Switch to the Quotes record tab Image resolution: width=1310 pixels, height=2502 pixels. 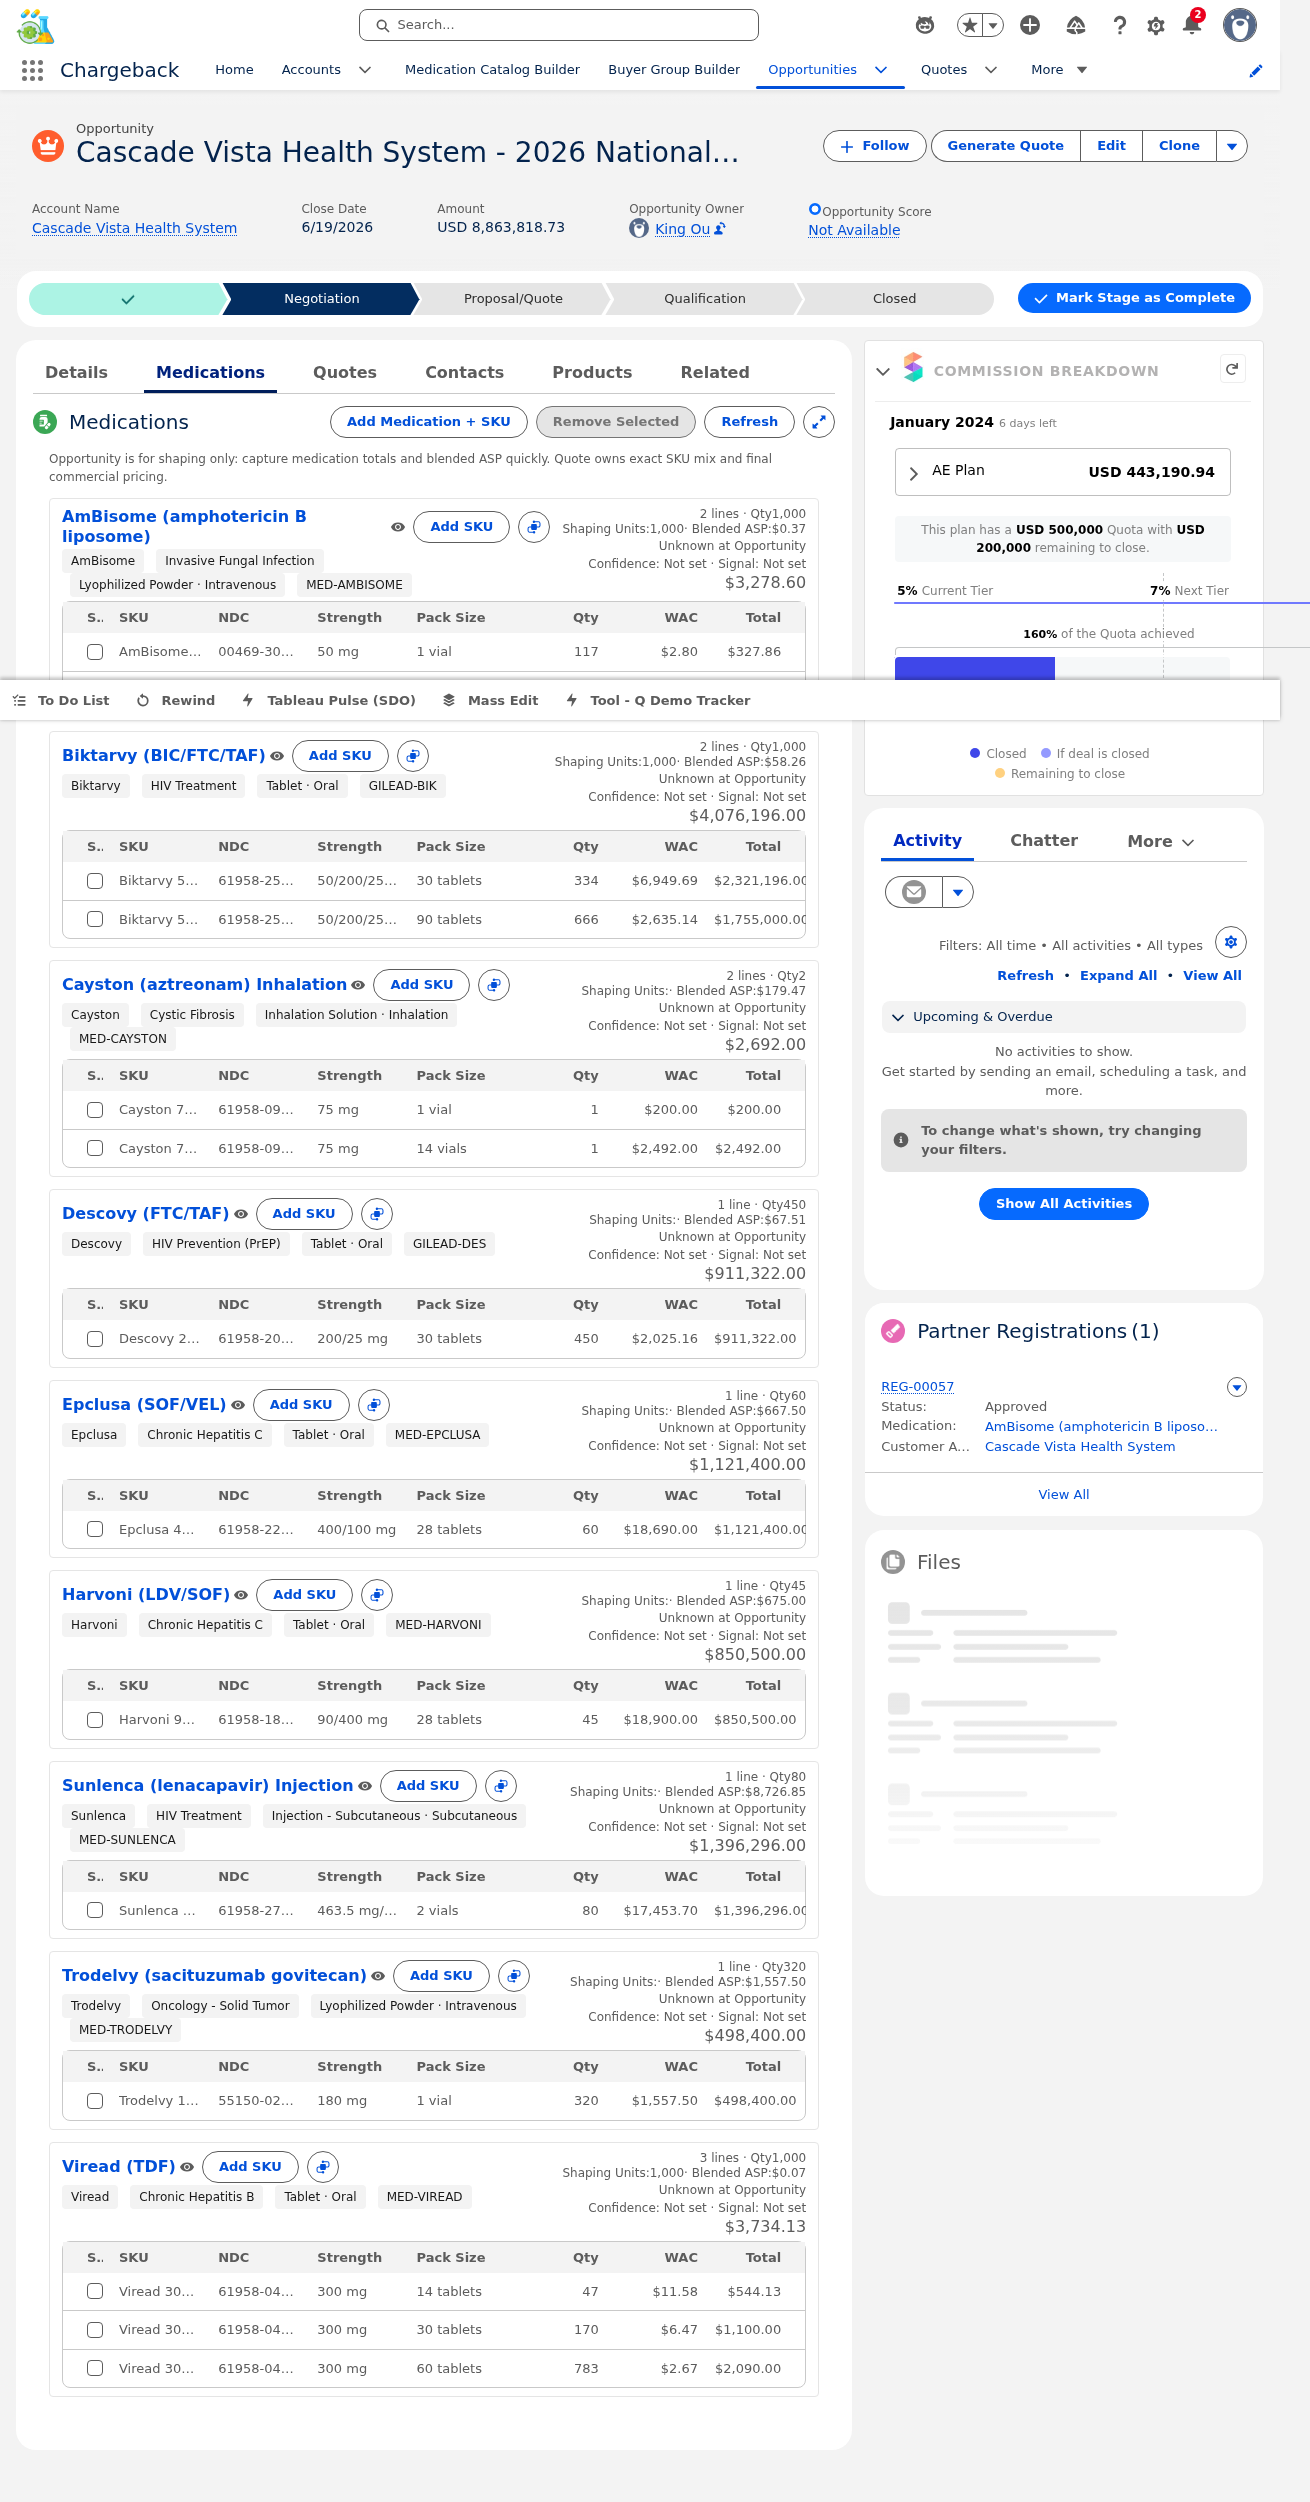[345, 372]
